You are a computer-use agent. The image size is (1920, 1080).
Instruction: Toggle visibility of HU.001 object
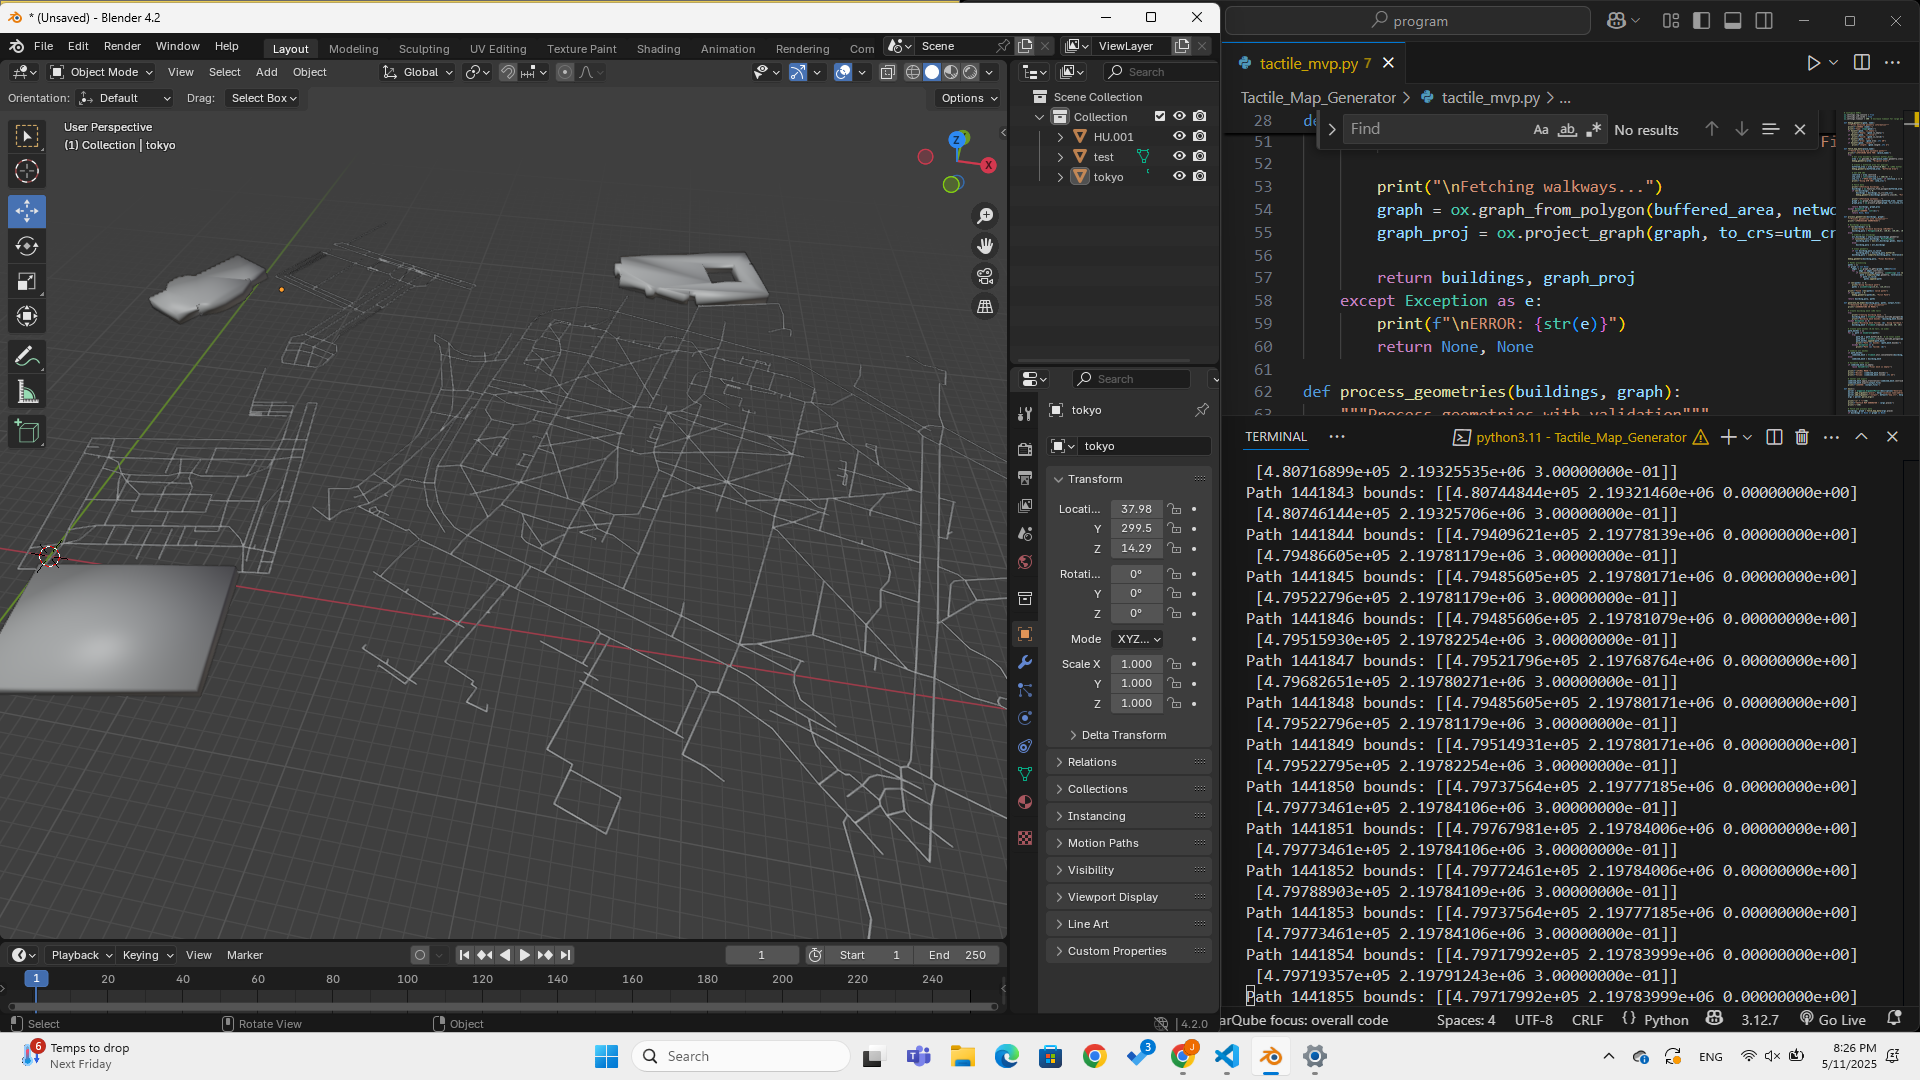[1179, 136]
